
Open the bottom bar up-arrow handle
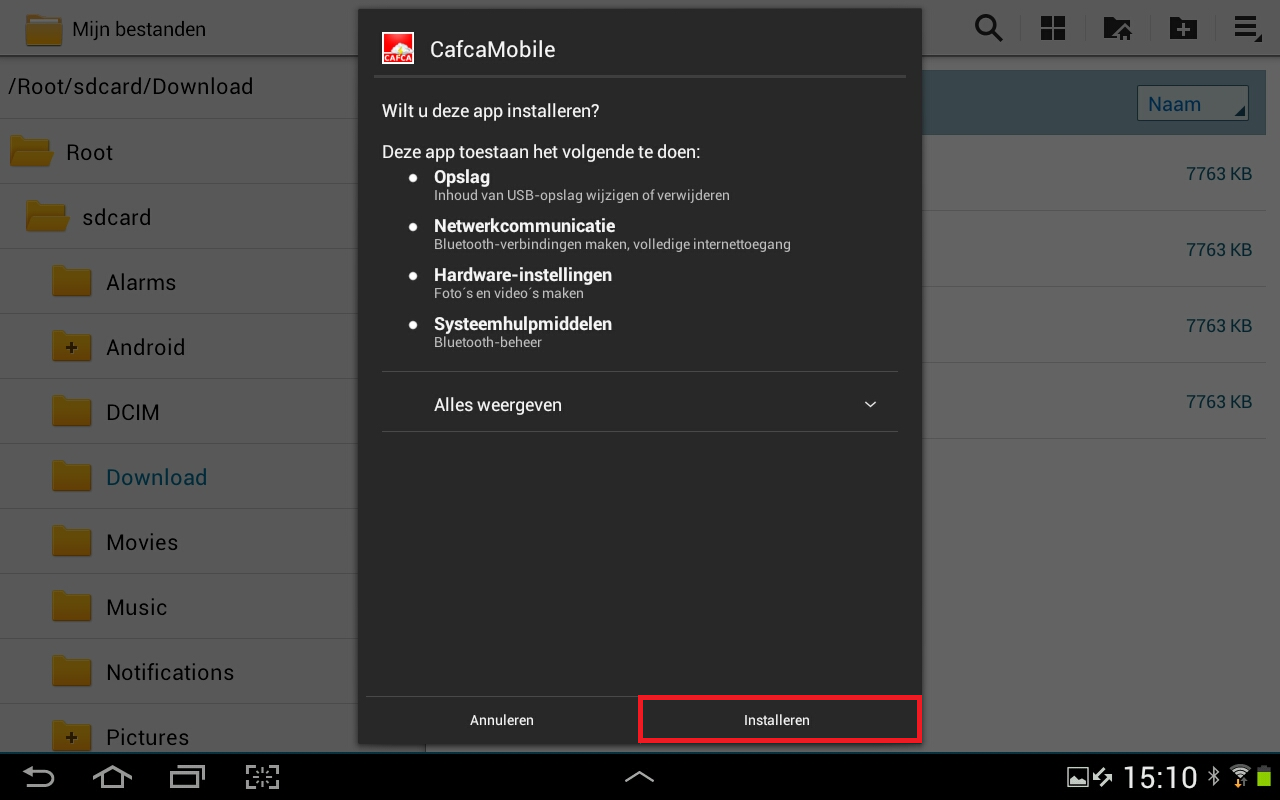pos(640,776)
